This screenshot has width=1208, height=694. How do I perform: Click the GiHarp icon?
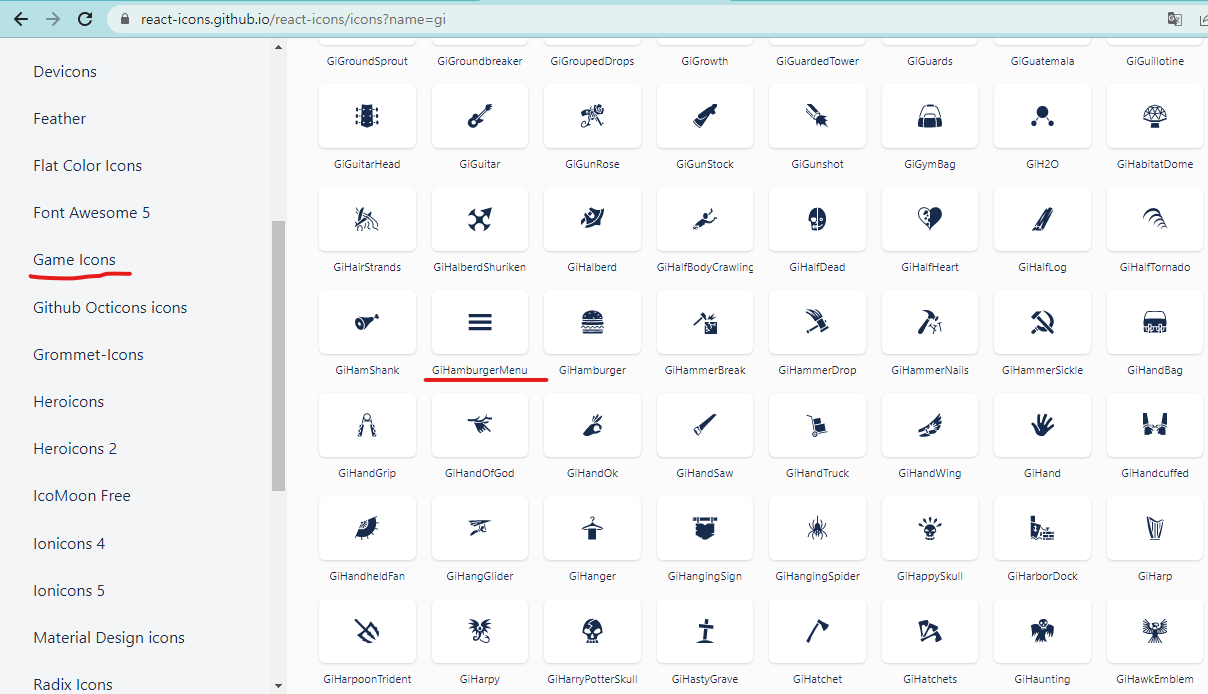click(1155, 528)
